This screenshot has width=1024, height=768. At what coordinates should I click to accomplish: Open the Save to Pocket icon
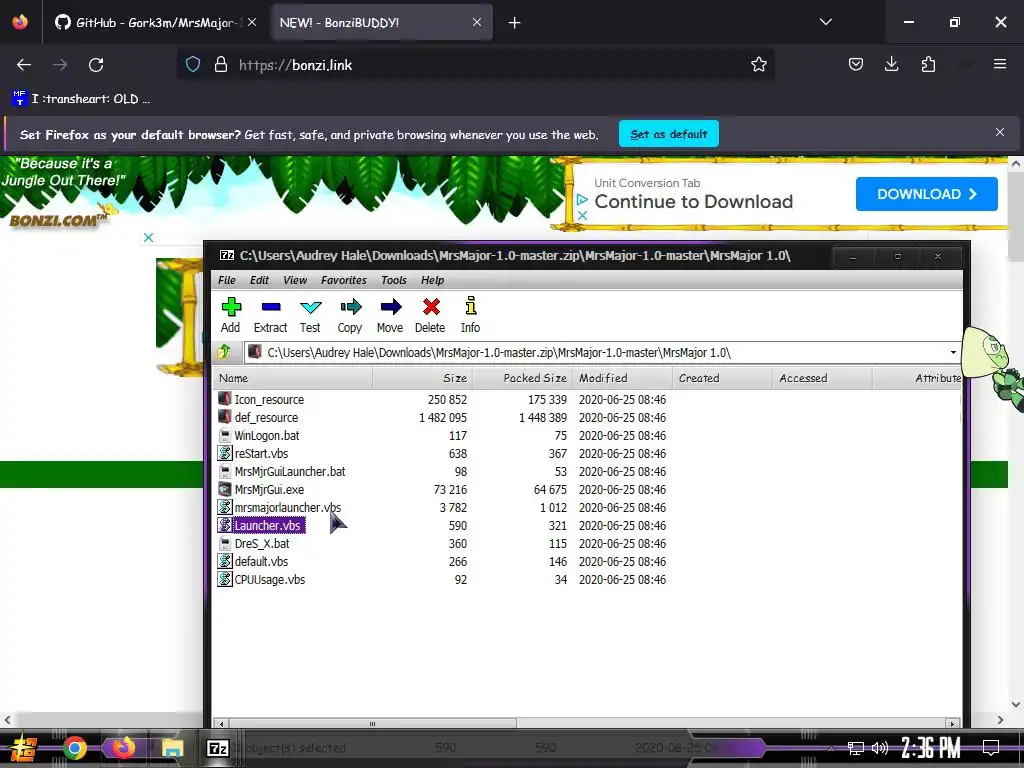(x=856, y=64)
